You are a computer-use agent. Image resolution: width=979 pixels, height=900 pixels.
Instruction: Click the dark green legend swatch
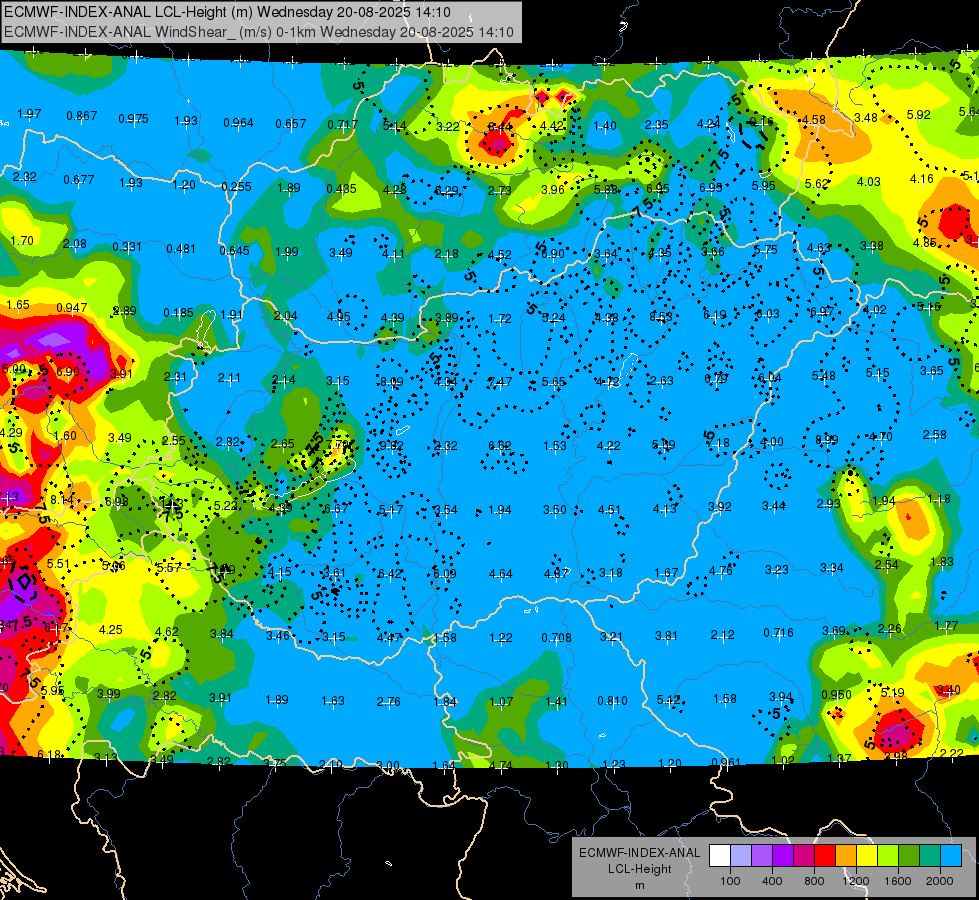[x=908, y=856]
